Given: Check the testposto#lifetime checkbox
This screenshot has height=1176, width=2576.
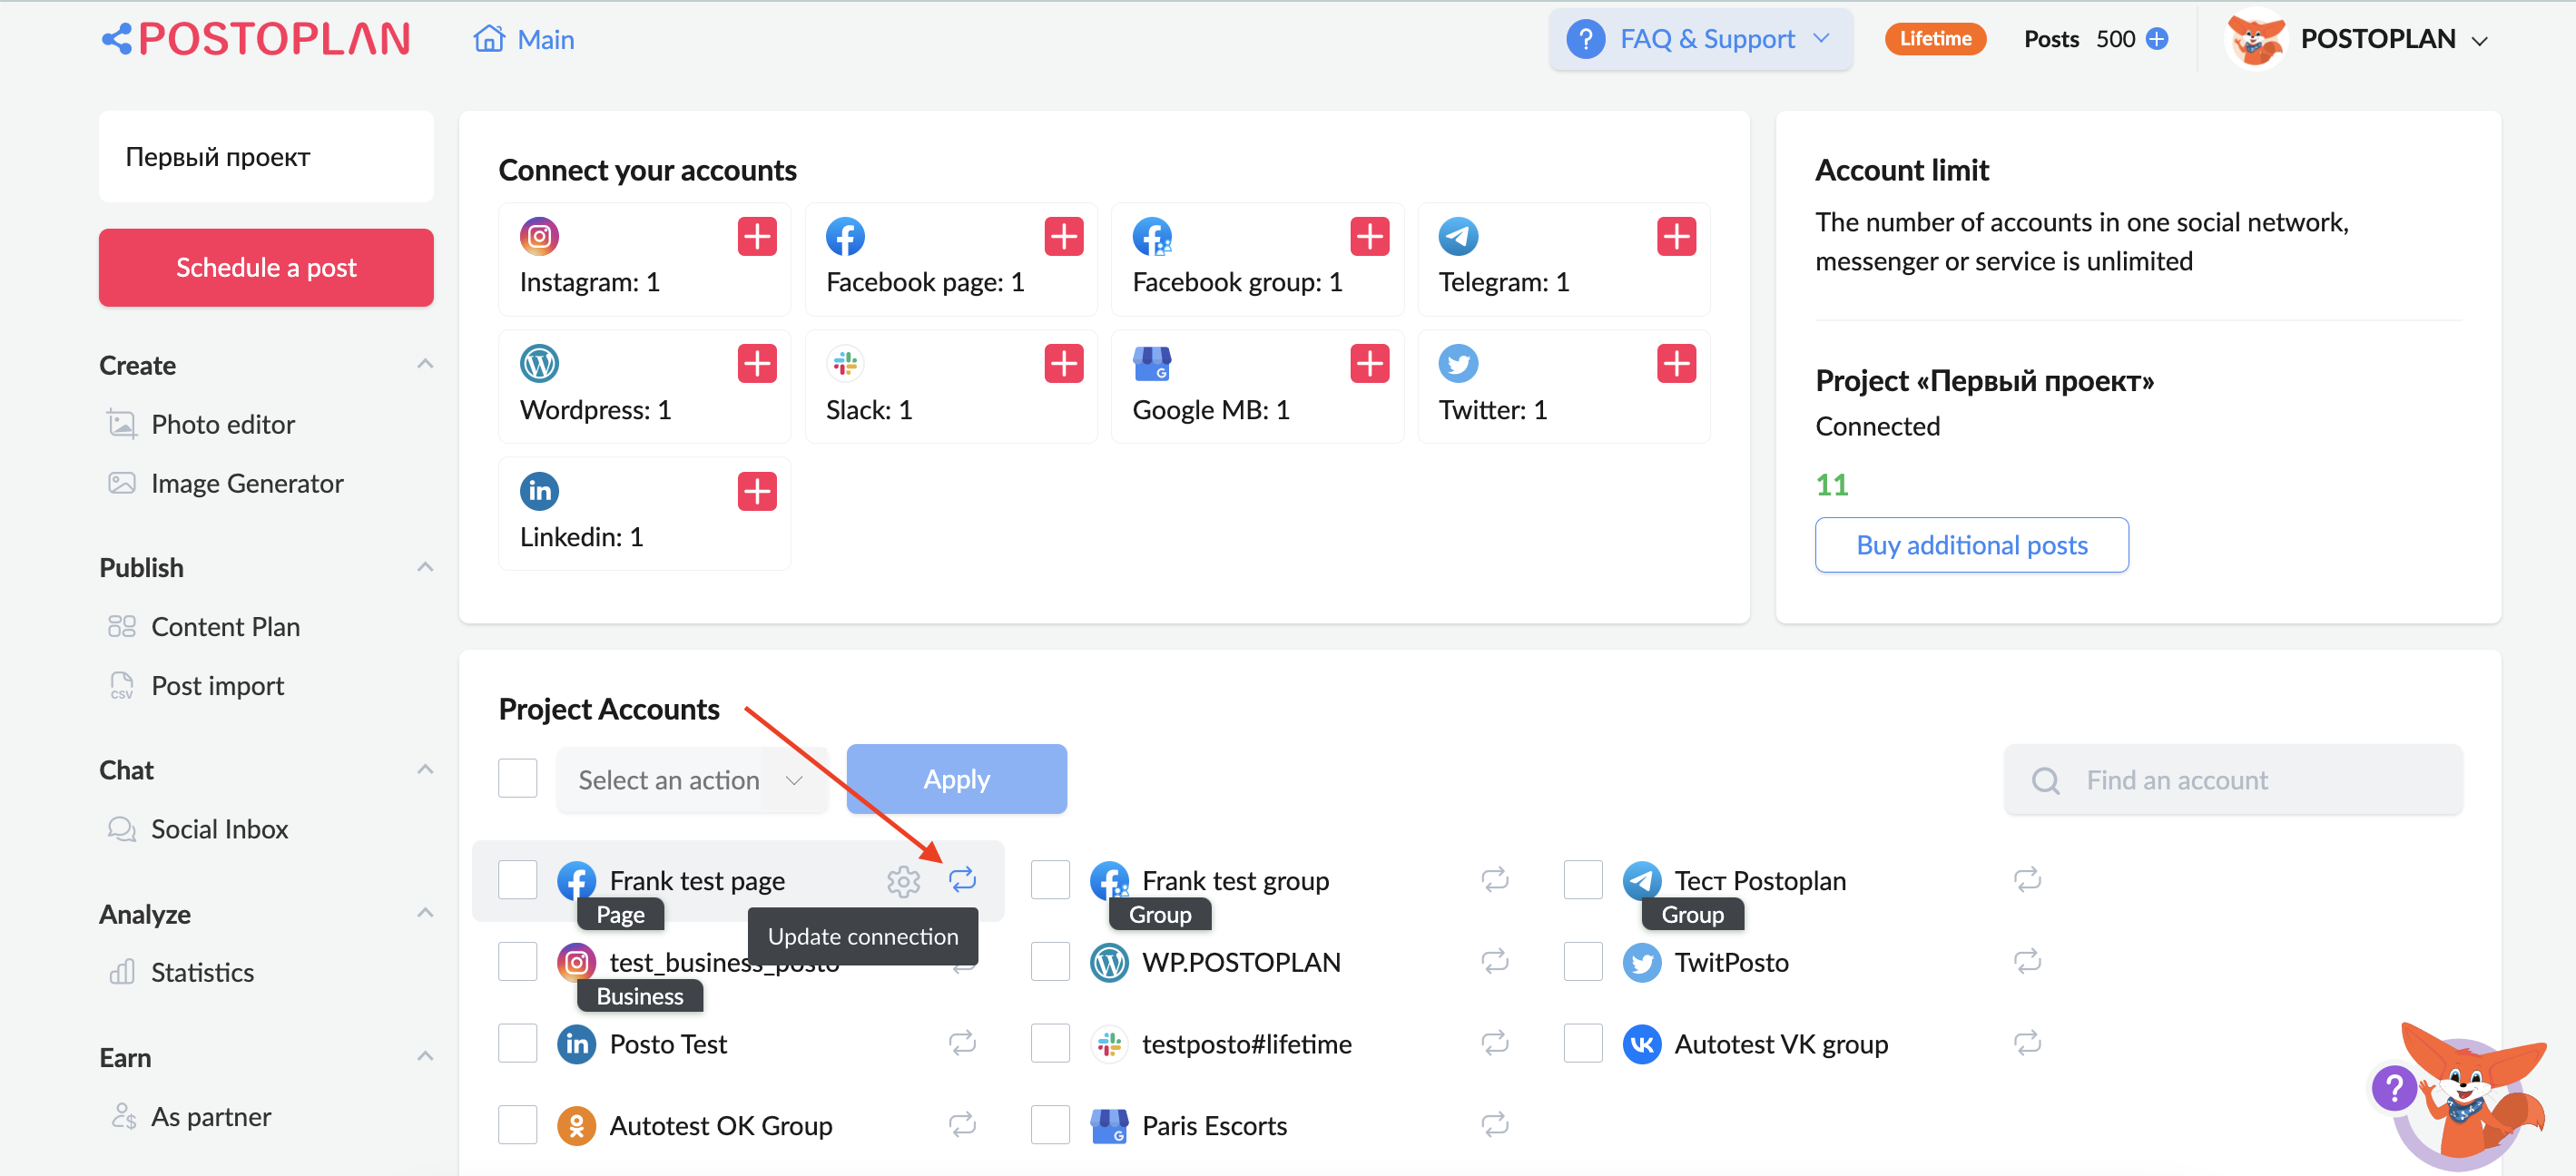Looking at the screenshot, I should 1050,1043.
